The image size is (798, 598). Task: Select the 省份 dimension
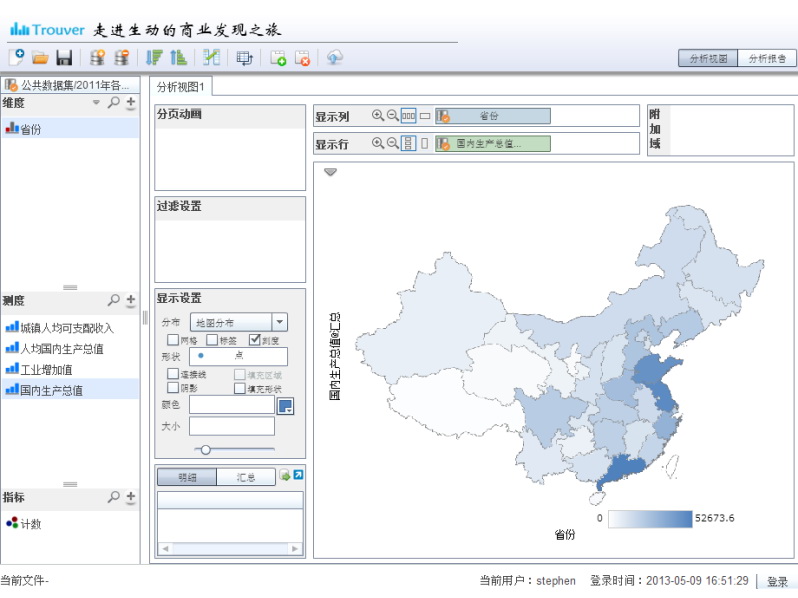pos(70,129)
